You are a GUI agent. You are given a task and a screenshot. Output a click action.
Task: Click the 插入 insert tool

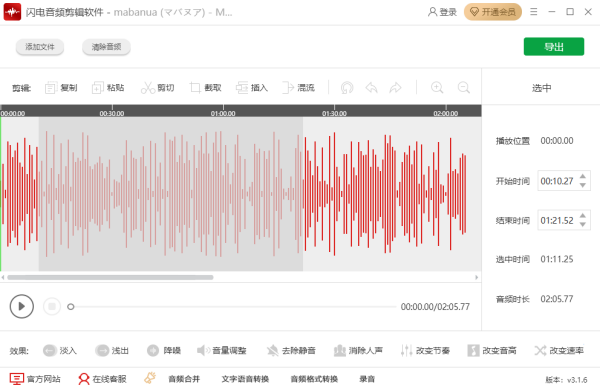252,88
